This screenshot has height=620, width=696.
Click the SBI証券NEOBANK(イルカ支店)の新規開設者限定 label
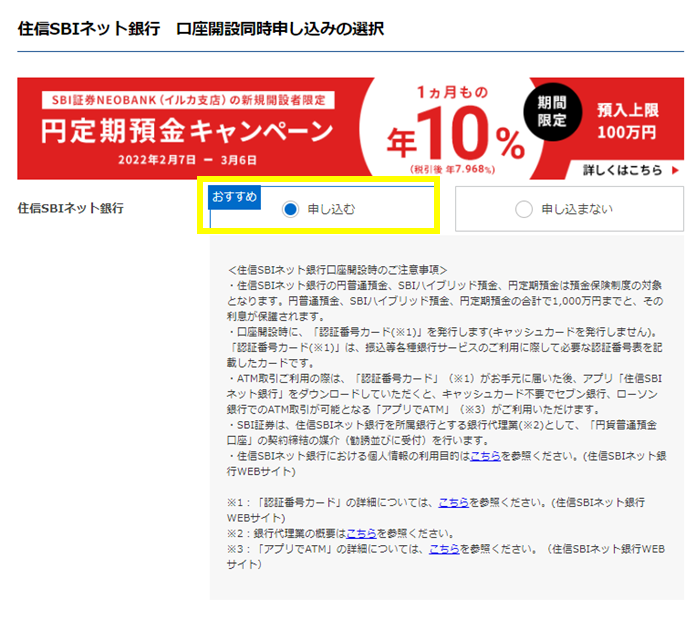click(188, 100)
